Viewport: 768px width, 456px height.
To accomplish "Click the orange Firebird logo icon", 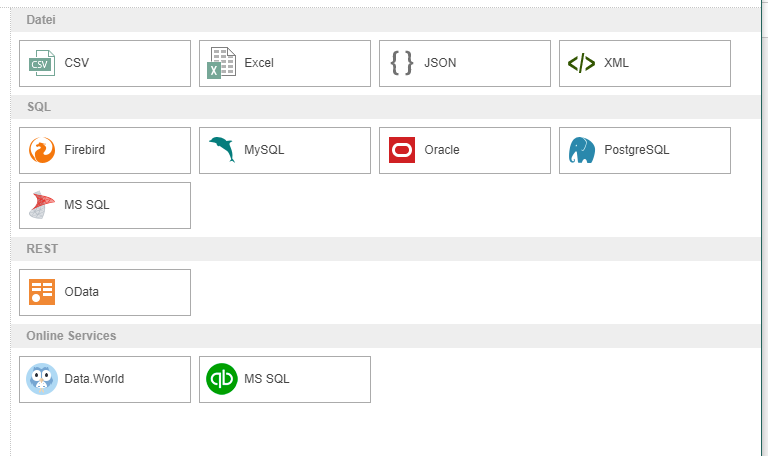I will 42,150.
